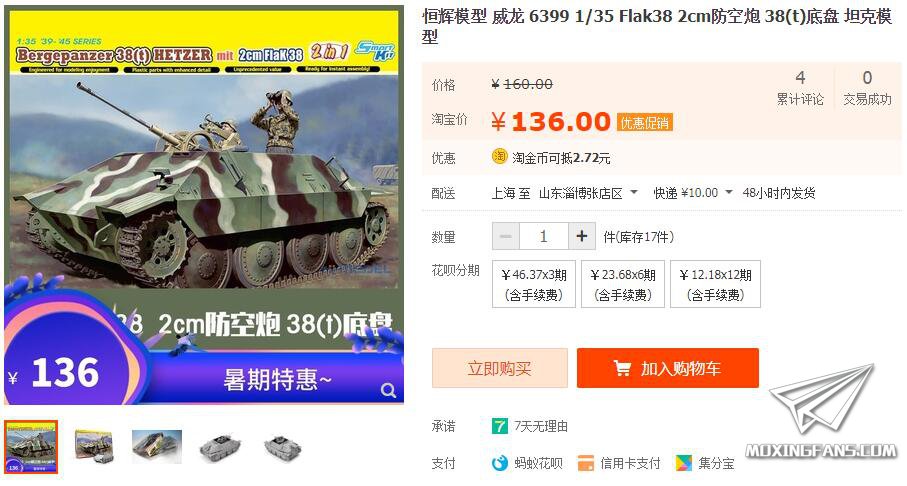Click the Ant Huabei payment icon
Screen dimensions: 907x486
pos(499,463)
